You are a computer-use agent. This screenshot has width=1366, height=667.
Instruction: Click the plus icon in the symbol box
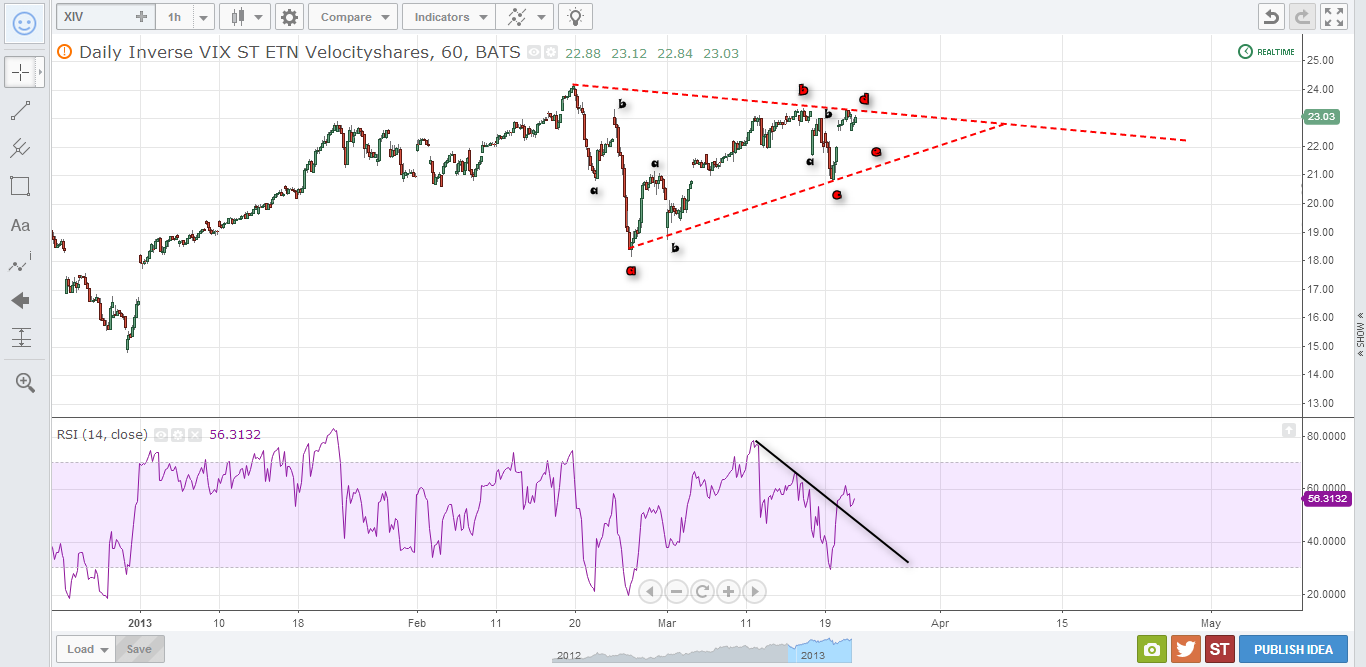point(141,17)
